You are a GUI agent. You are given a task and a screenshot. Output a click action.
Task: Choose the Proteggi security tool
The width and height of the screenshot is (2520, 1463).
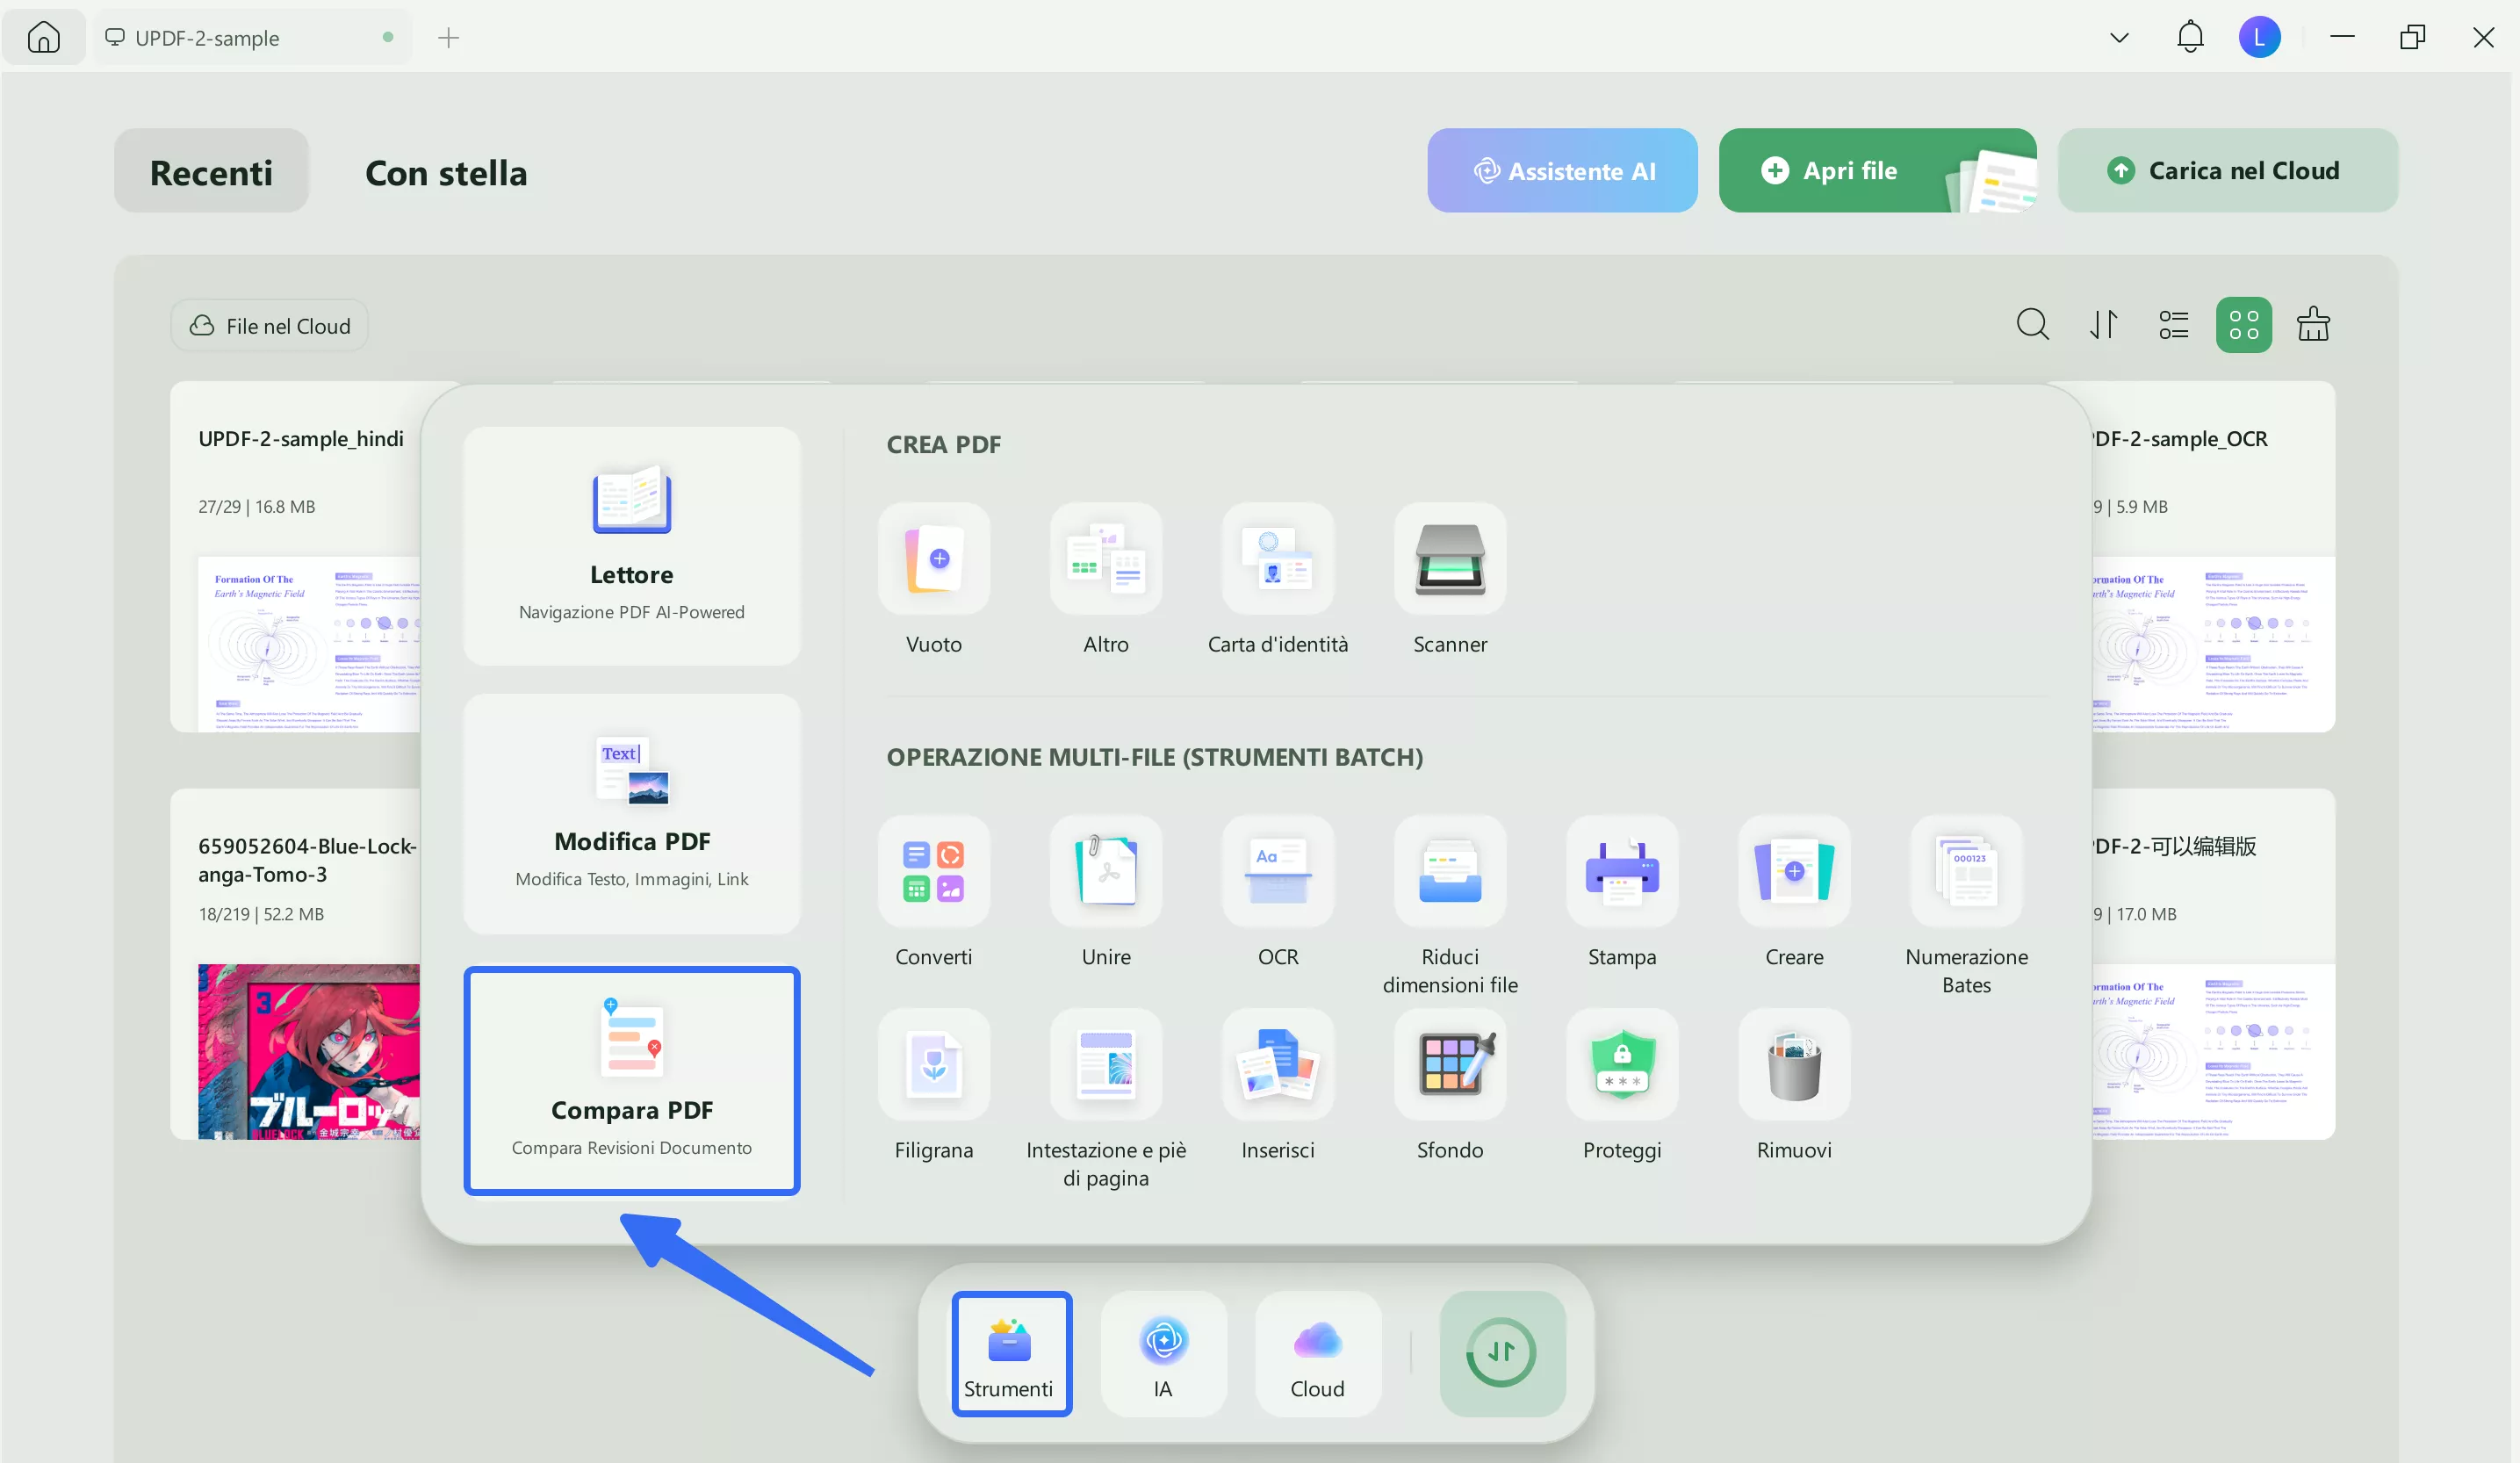pos(1621,1065)
